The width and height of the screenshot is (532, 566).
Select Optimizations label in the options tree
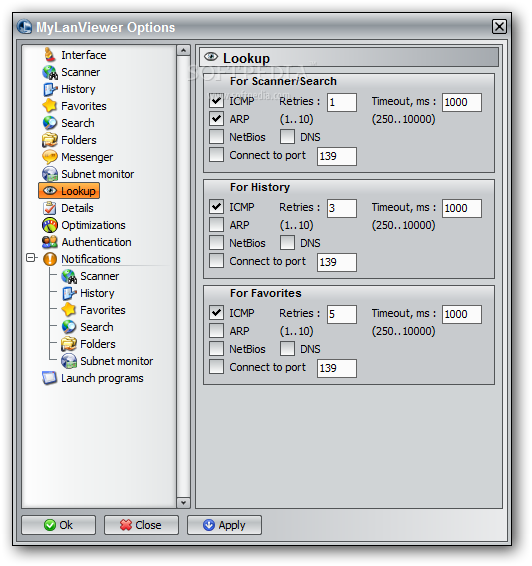(x=93, y=225)
